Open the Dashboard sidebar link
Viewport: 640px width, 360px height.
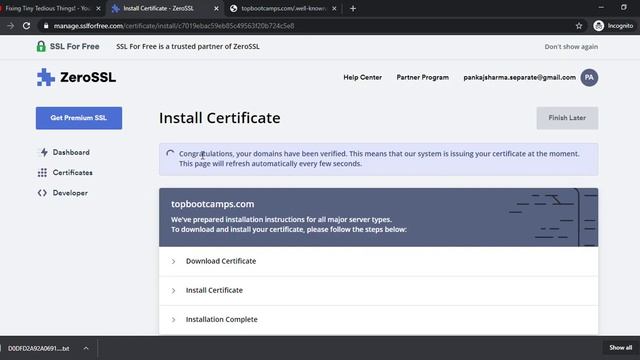71,152
